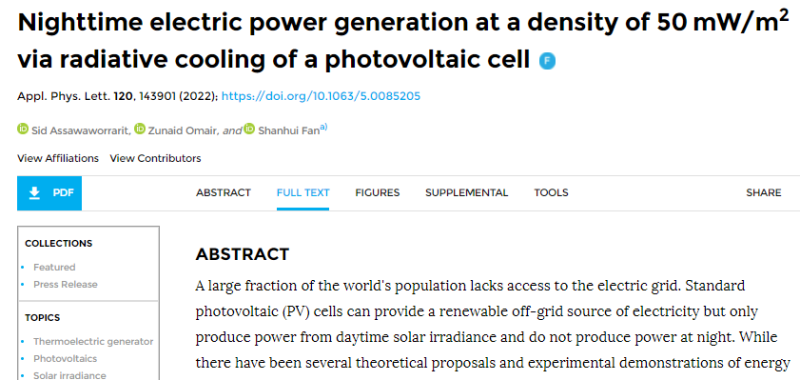Open the Solar irradiance topic link

(70, 375)
